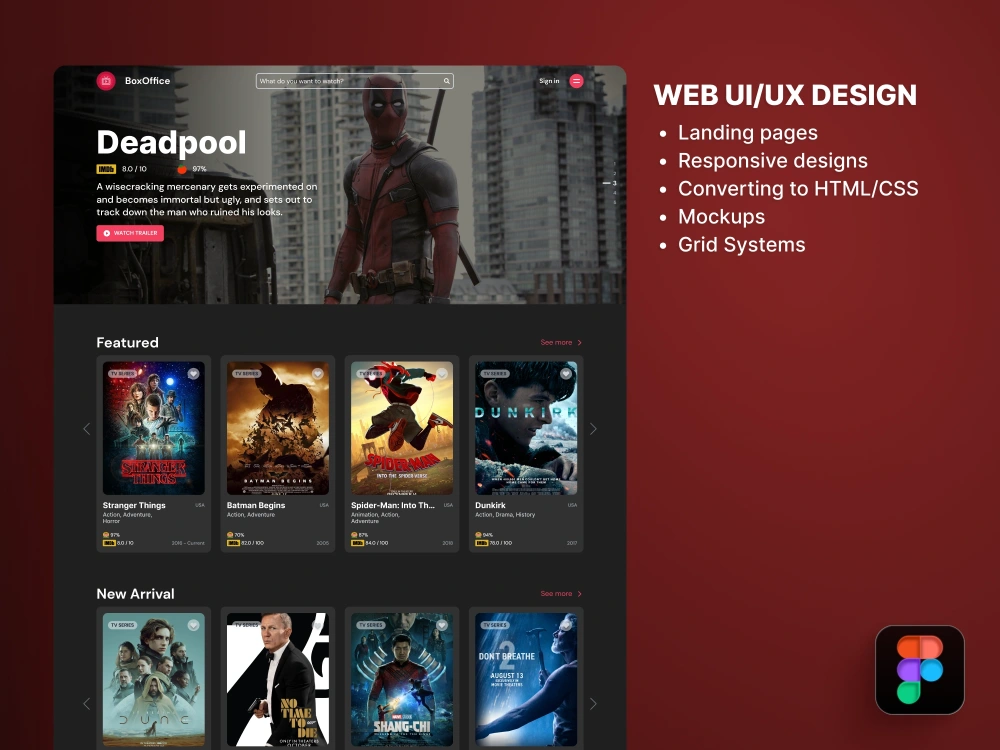The height and width of the screenshot is (750, 1000).
Task: Open the Dunkirk poster
Action: [526, 428]
